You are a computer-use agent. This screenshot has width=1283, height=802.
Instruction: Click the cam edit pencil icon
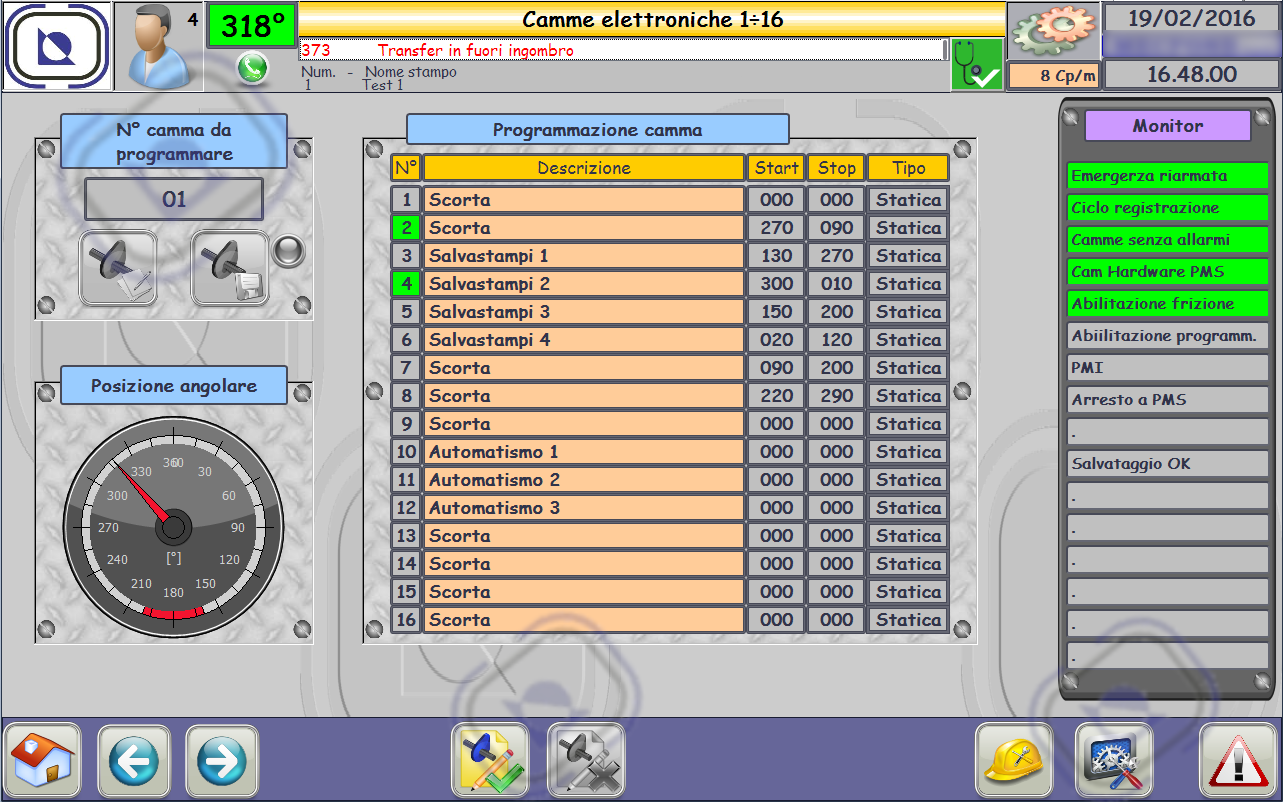click(x=118, y=268)
